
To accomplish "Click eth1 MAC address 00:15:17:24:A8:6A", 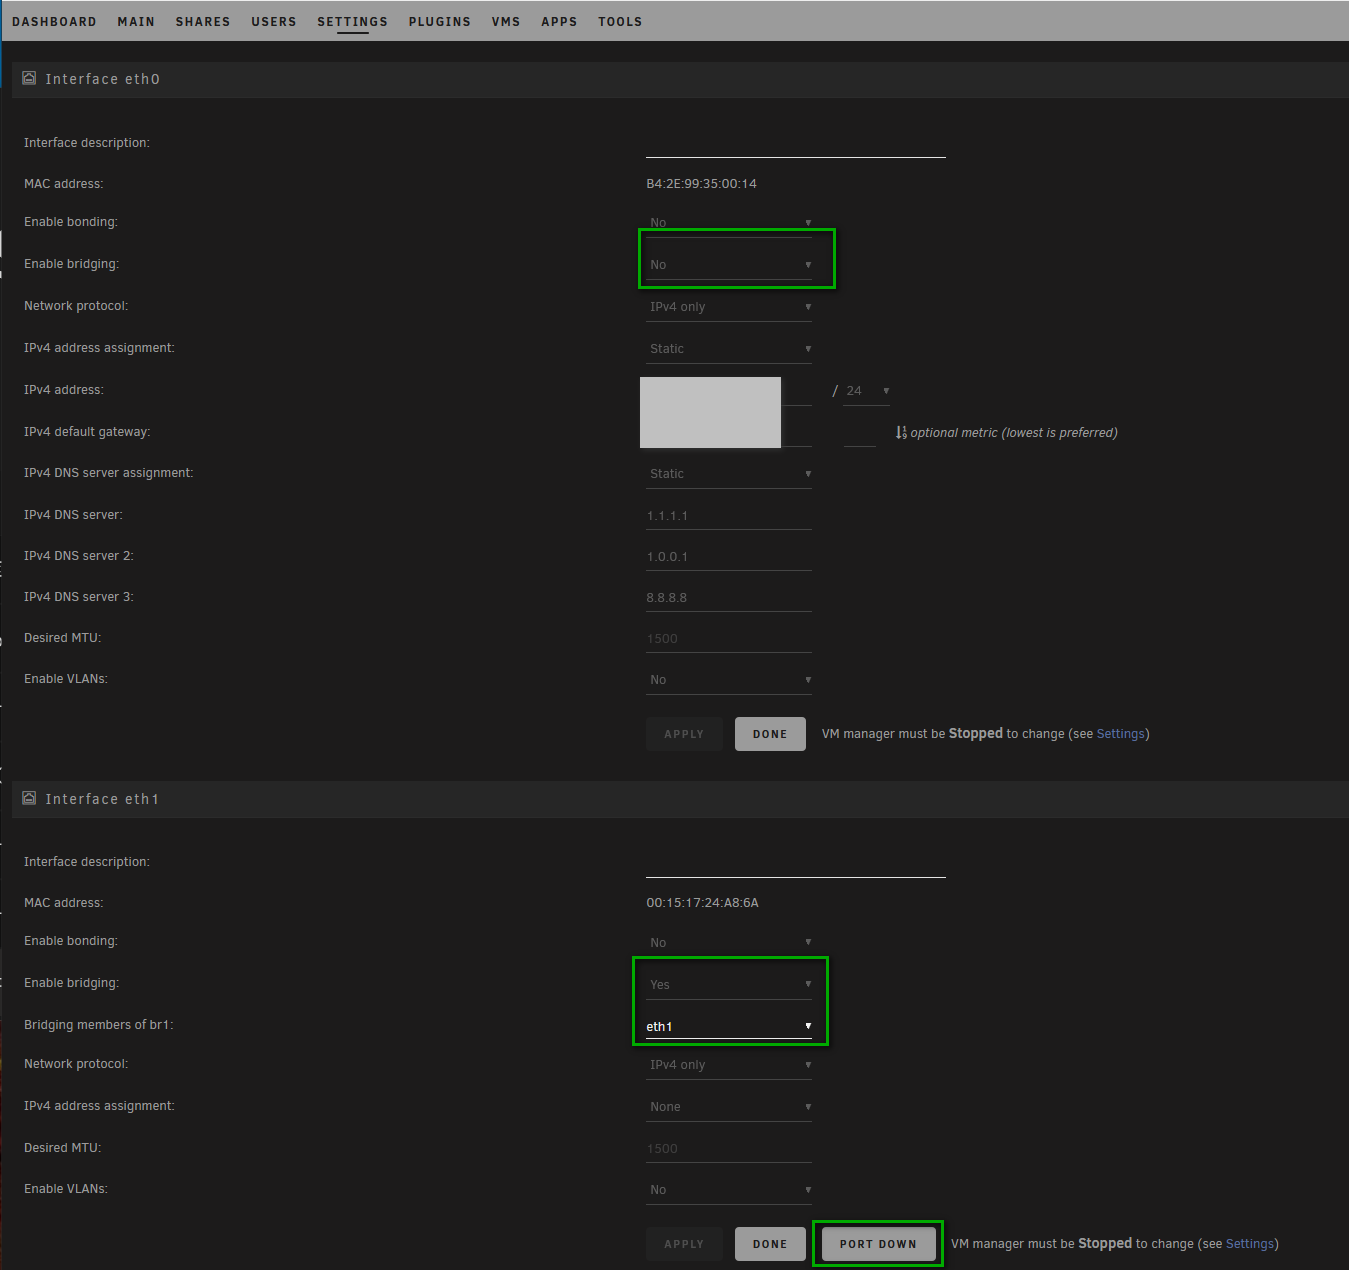I will [702, 903].
